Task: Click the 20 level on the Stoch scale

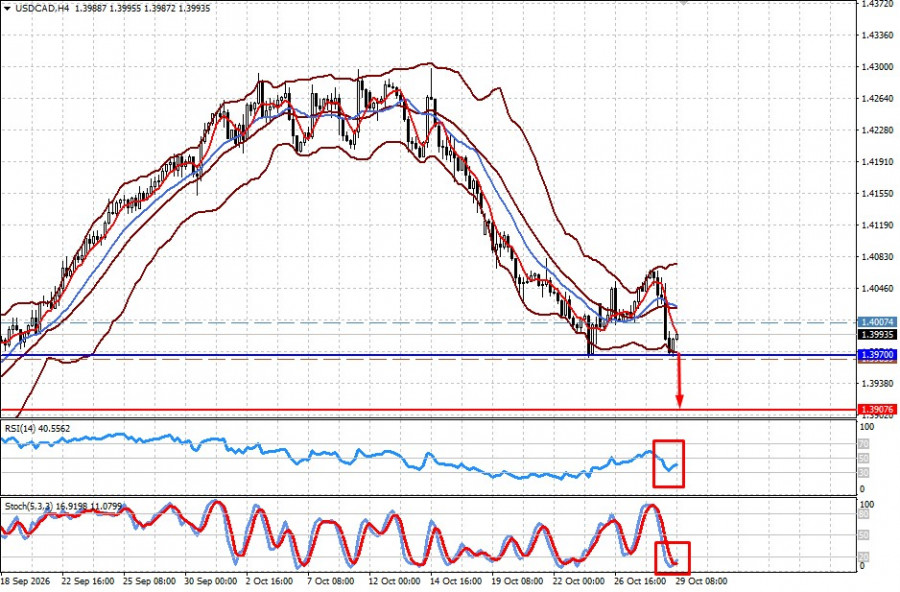Action: click(863, 556)
